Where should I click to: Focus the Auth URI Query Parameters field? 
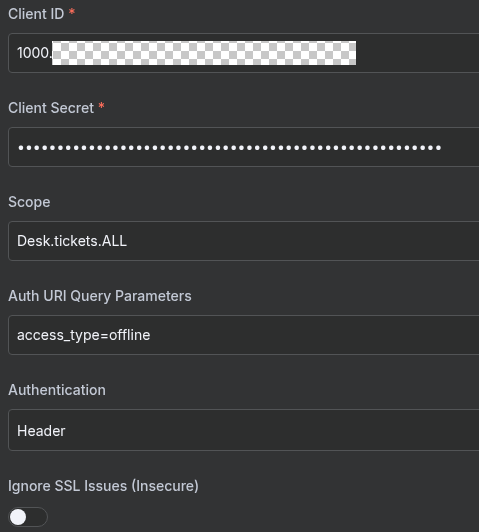pyautogui.click(x=244, y=335)
